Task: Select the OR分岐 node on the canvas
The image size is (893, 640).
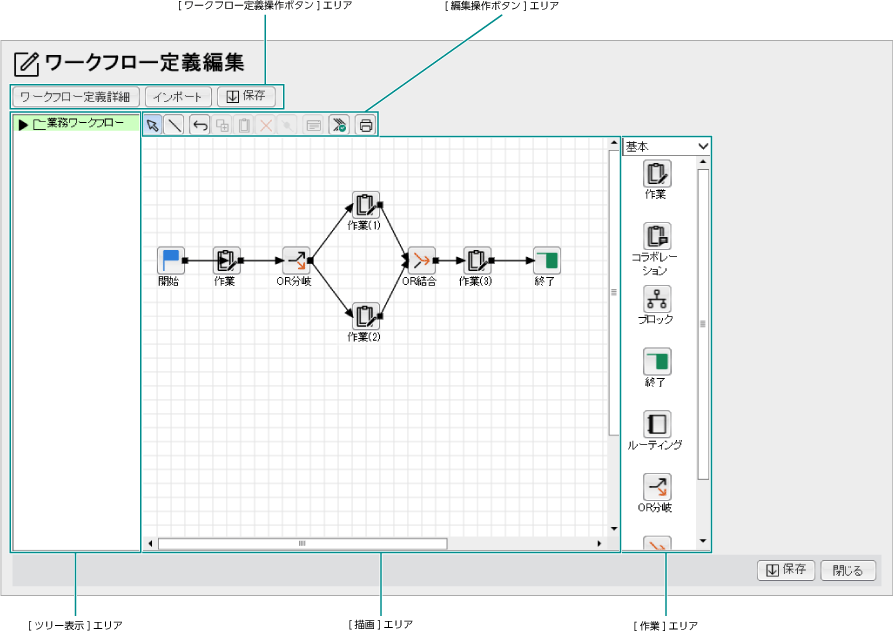Action: (296, 261)
